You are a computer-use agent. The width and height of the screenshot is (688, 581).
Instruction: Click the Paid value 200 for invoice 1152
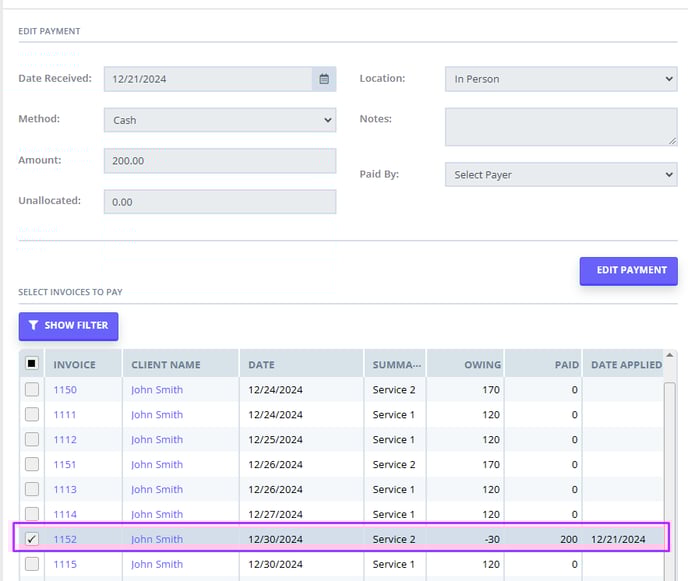pyautogui.click(x=569, y=539)
